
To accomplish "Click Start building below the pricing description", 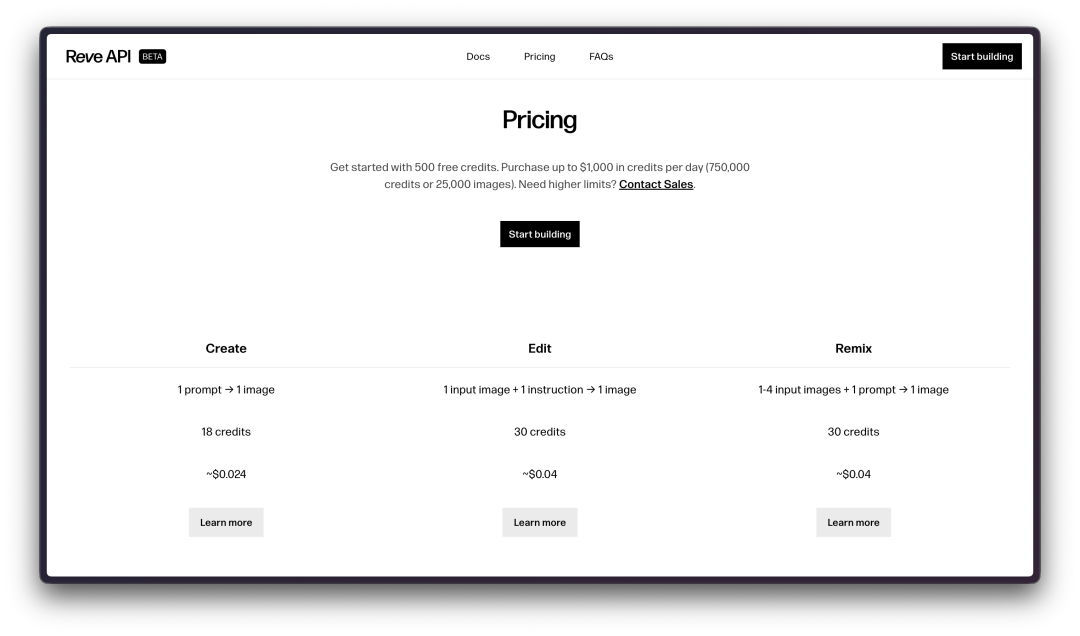I will (x=539, y=234).
